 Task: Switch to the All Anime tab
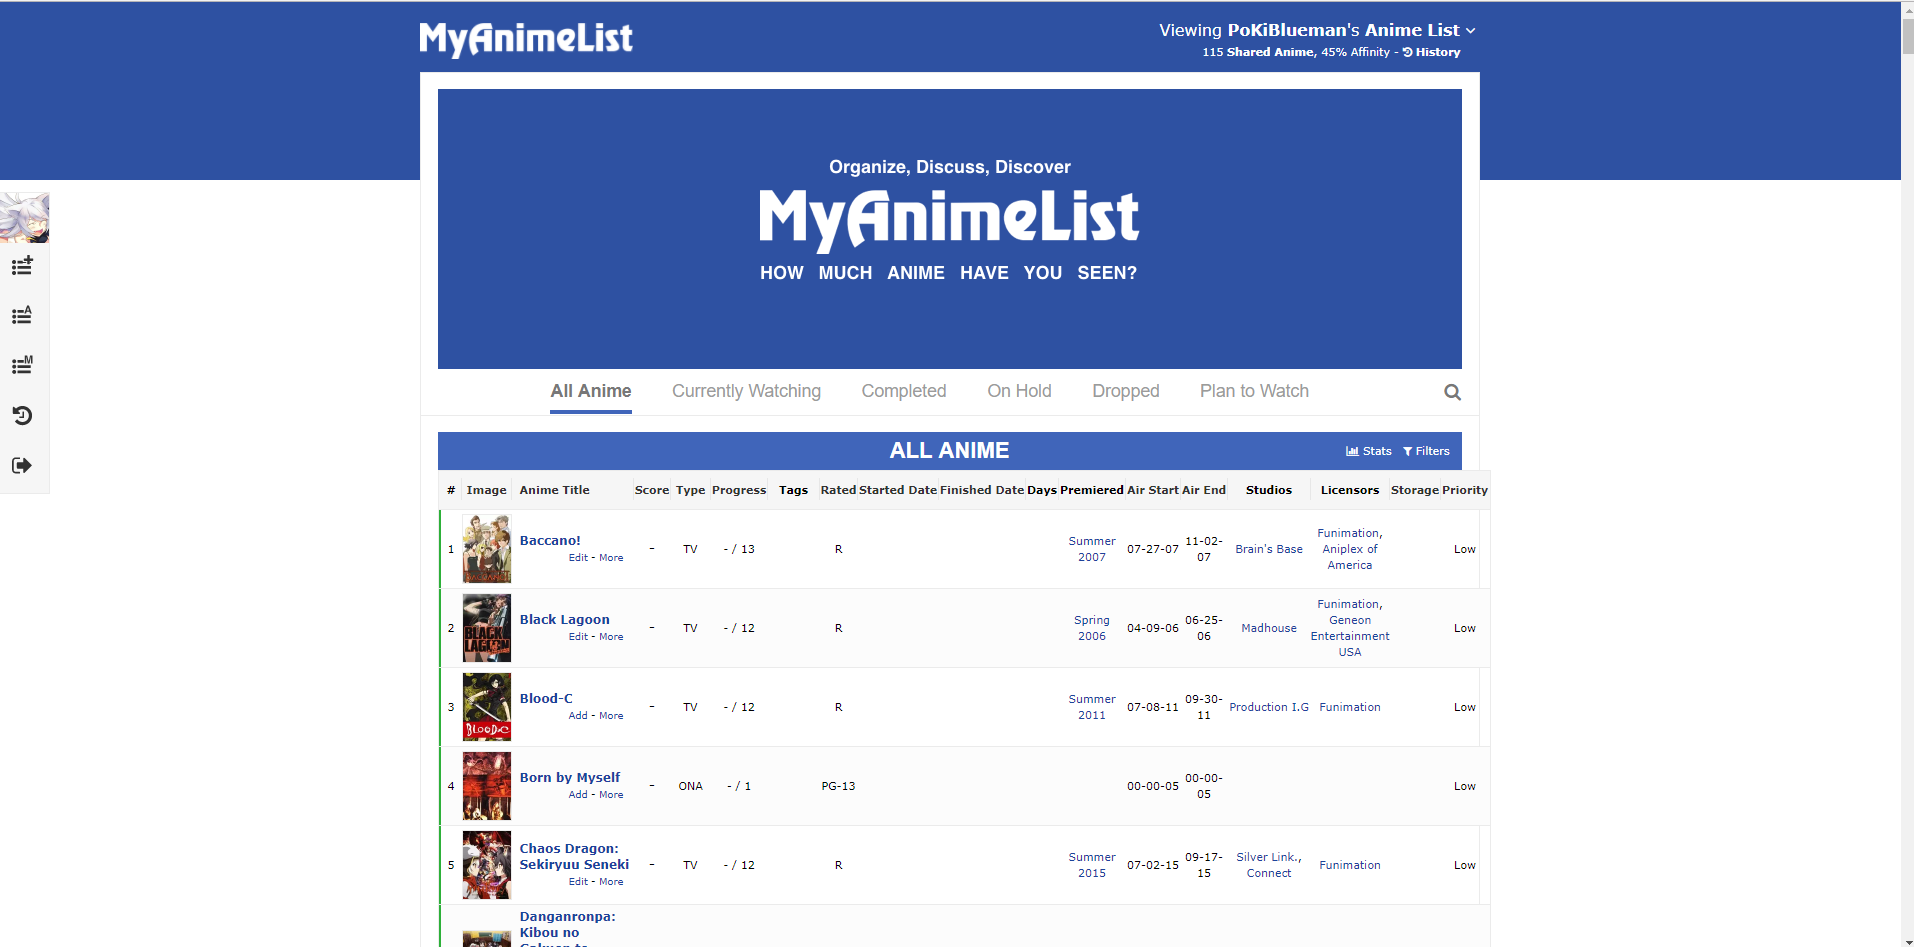coord(591,391)
